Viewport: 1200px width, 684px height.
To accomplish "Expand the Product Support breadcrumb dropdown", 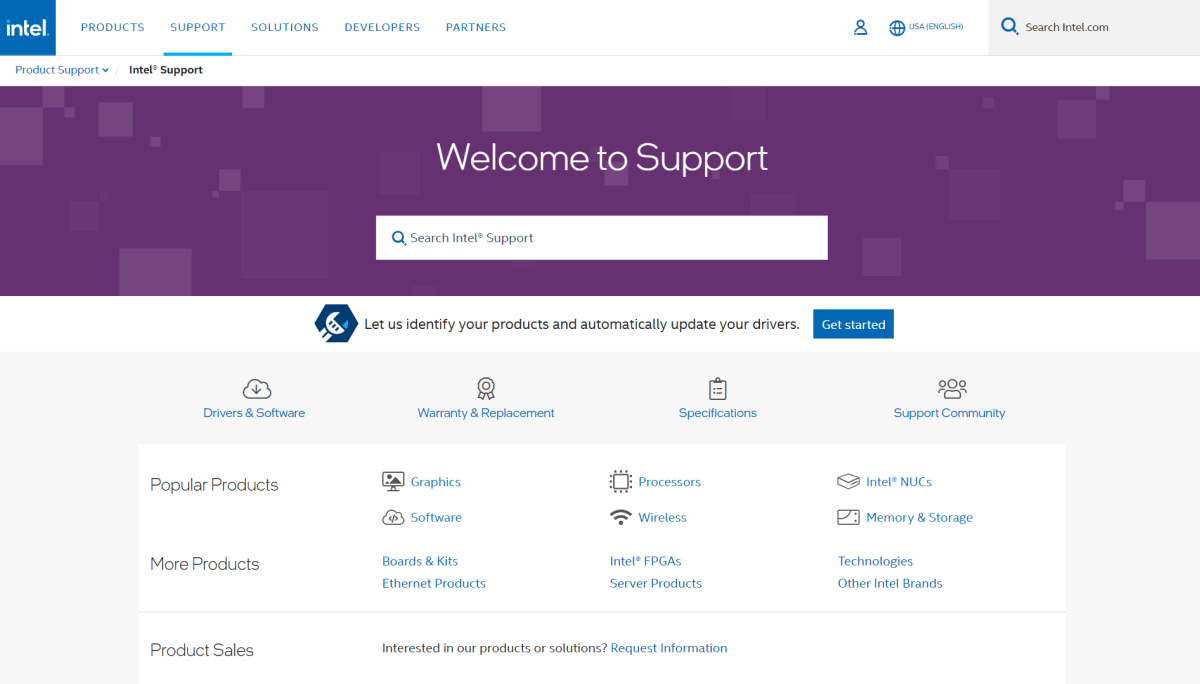I will [x=62, y=70].
